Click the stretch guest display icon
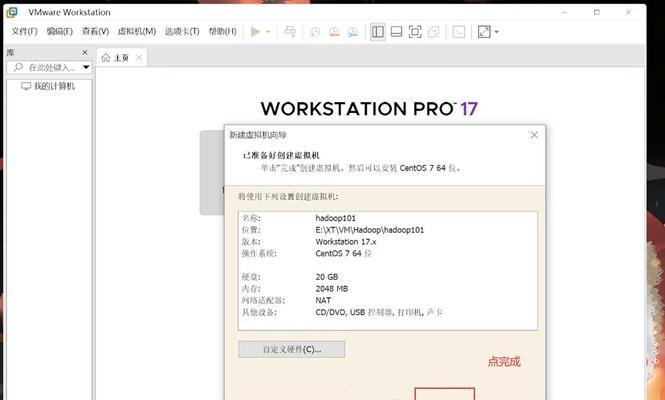The image size is (665, 400). 484,32
